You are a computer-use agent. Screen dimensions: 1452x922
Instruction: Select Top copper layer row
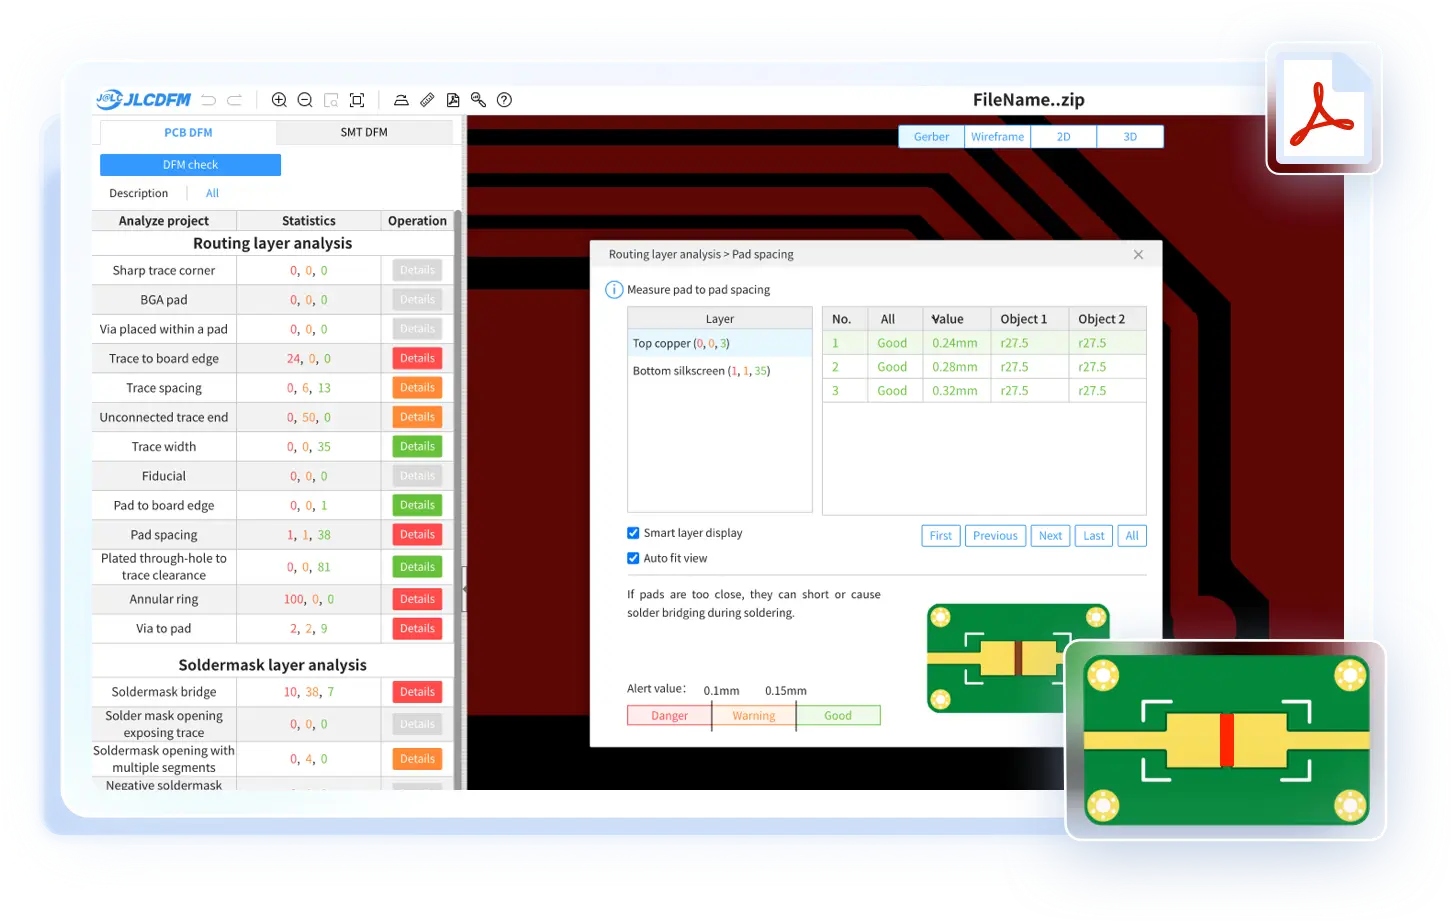(x=720, y=343)
